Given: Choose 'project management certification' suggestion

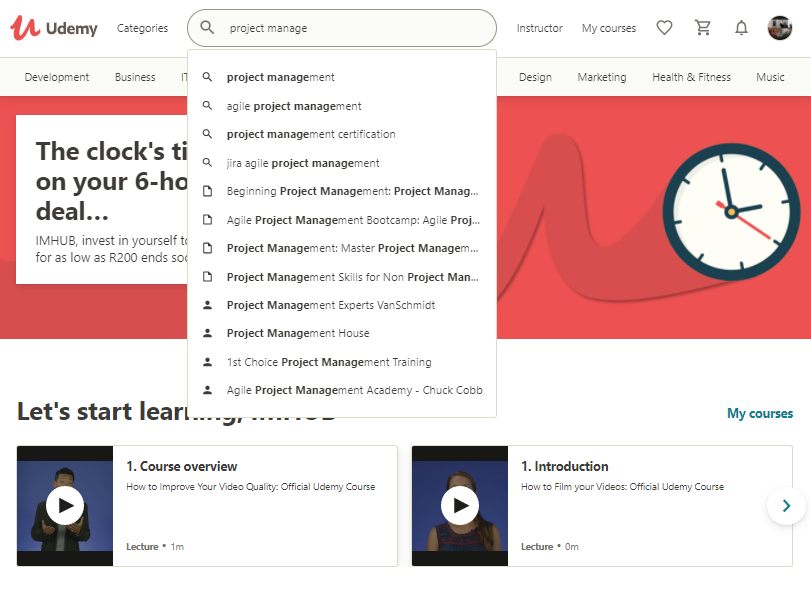Looking at the screenshot, I should tap(342, 134).
